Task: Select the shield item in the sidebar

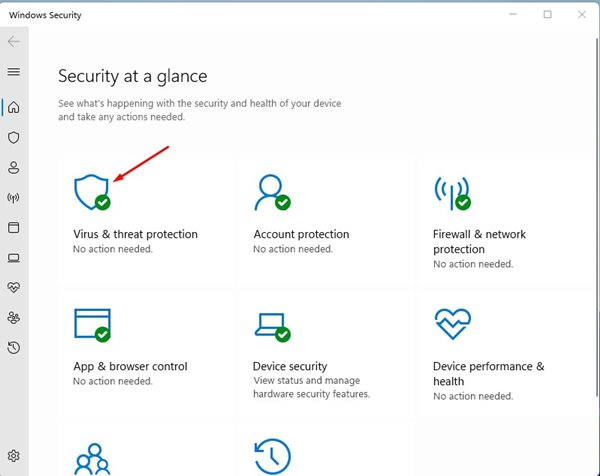Action: point(14,137)
